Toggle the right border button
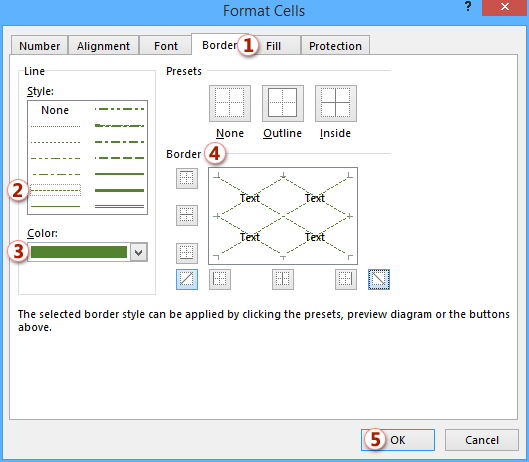529x462 pixels. pos(346,279)
